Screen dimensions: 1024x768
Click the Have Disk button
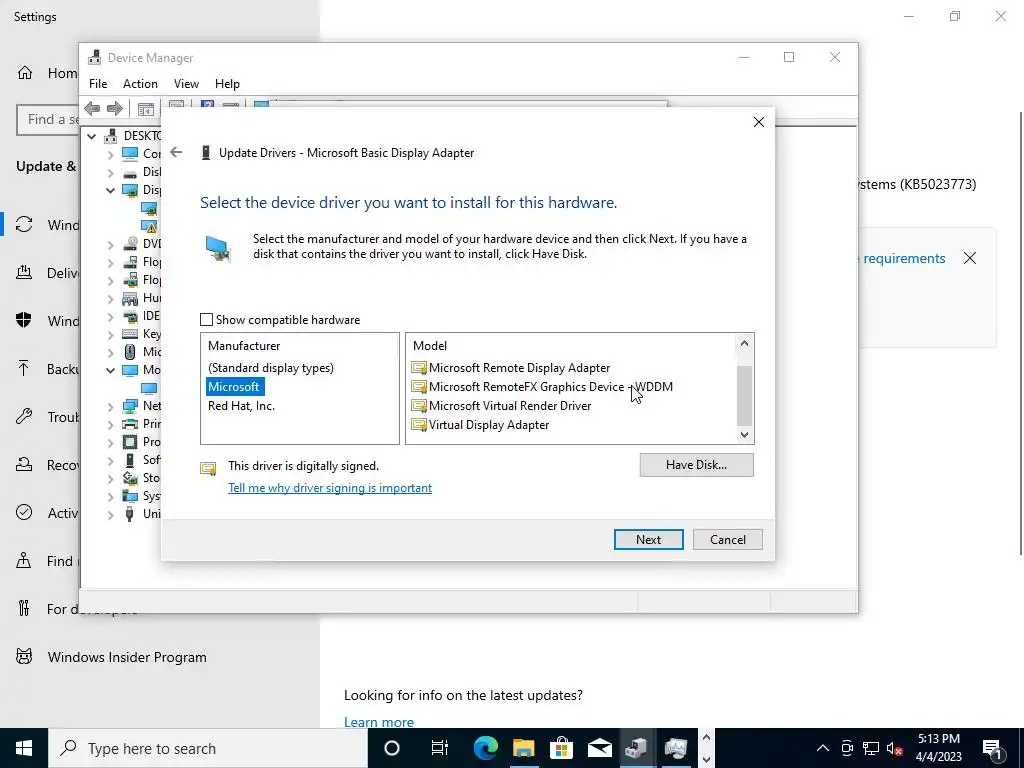coord(696,465)
